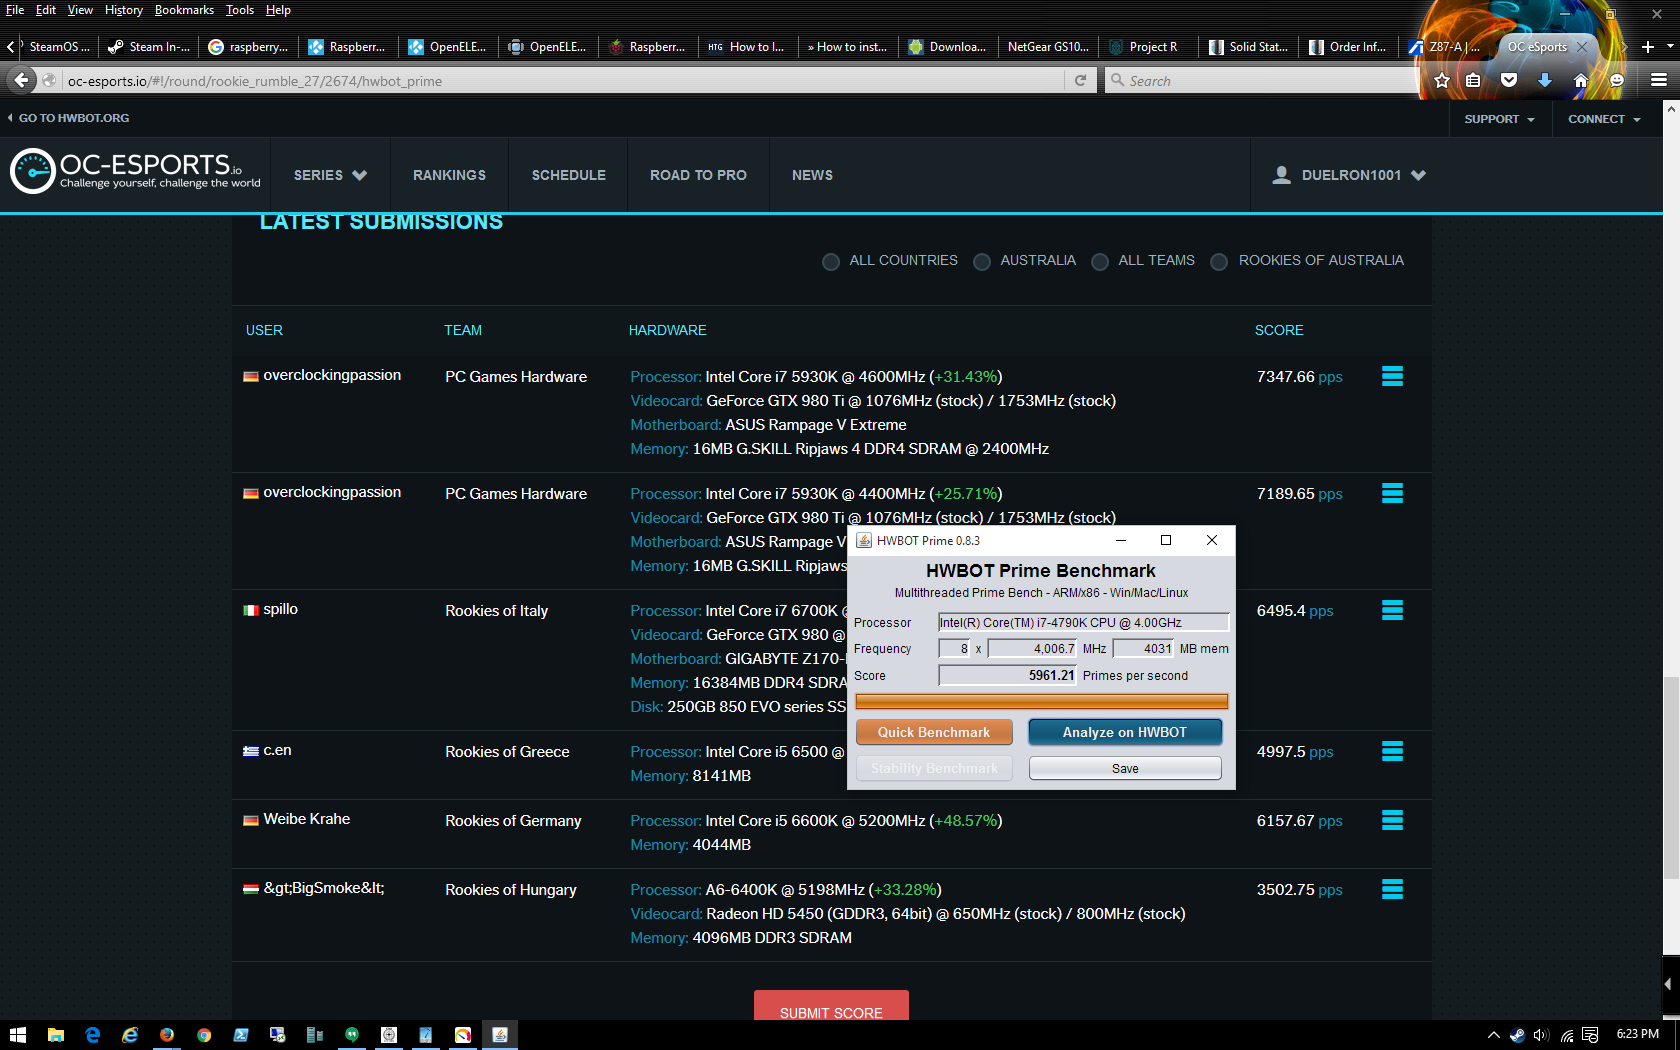Open a new browser tab with plus
Viewport: 1680px width, 1050px height.
pos(1647,47)
